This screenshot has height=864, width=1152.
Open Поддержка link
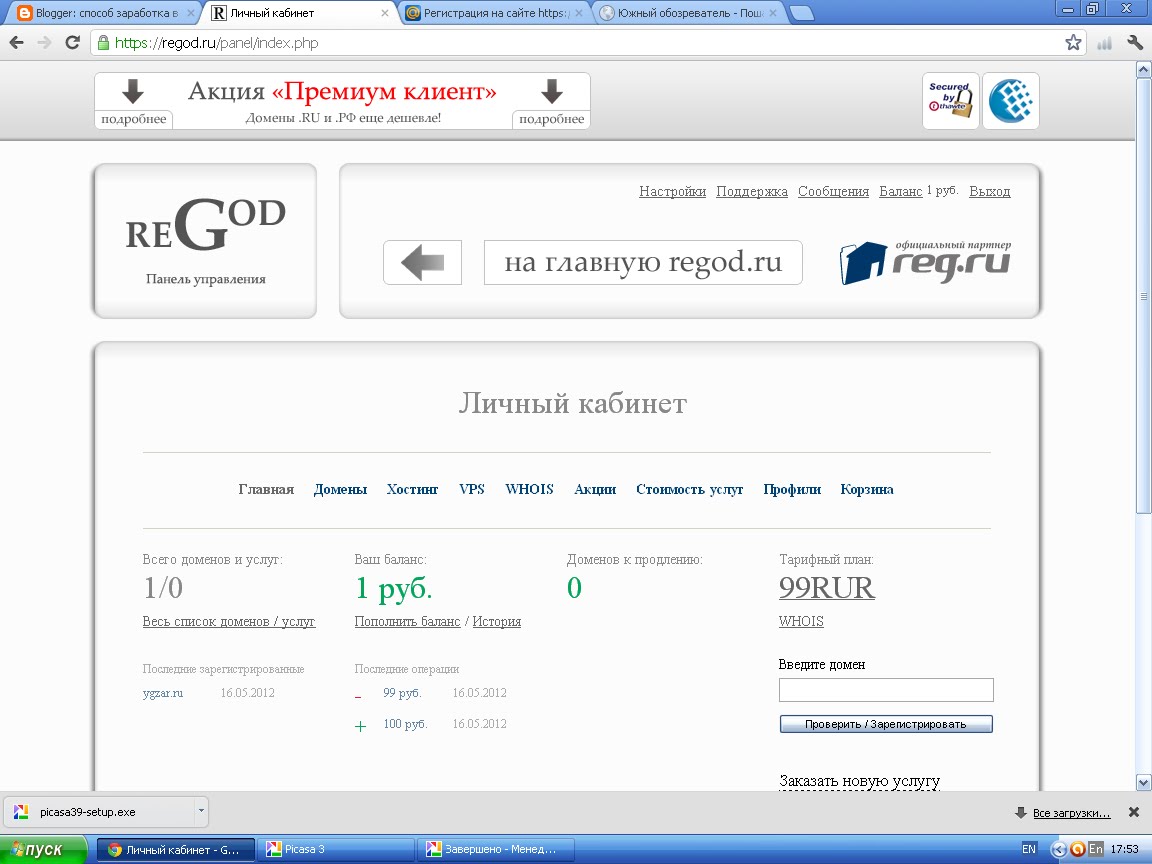click(752, 192)
